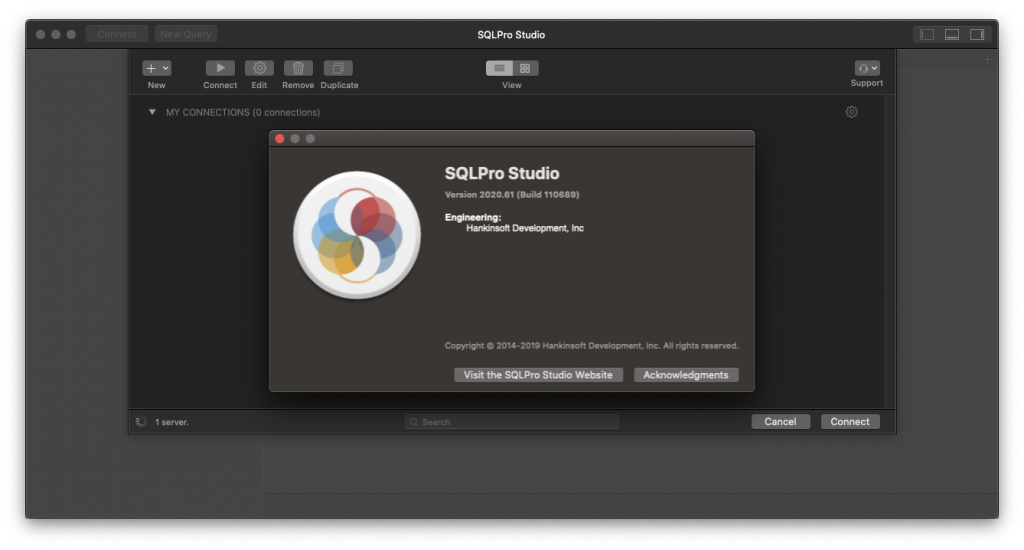The width and height of the screenshot is (1024, 550).
Task: Focus the Search connections field
Action: (x=512, y=422)
